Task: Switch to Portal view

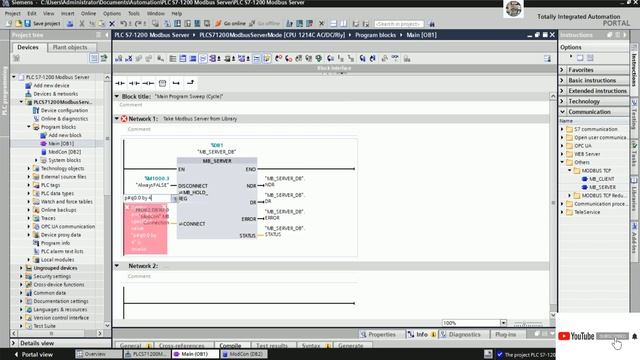Action: [x=33, y=354]
